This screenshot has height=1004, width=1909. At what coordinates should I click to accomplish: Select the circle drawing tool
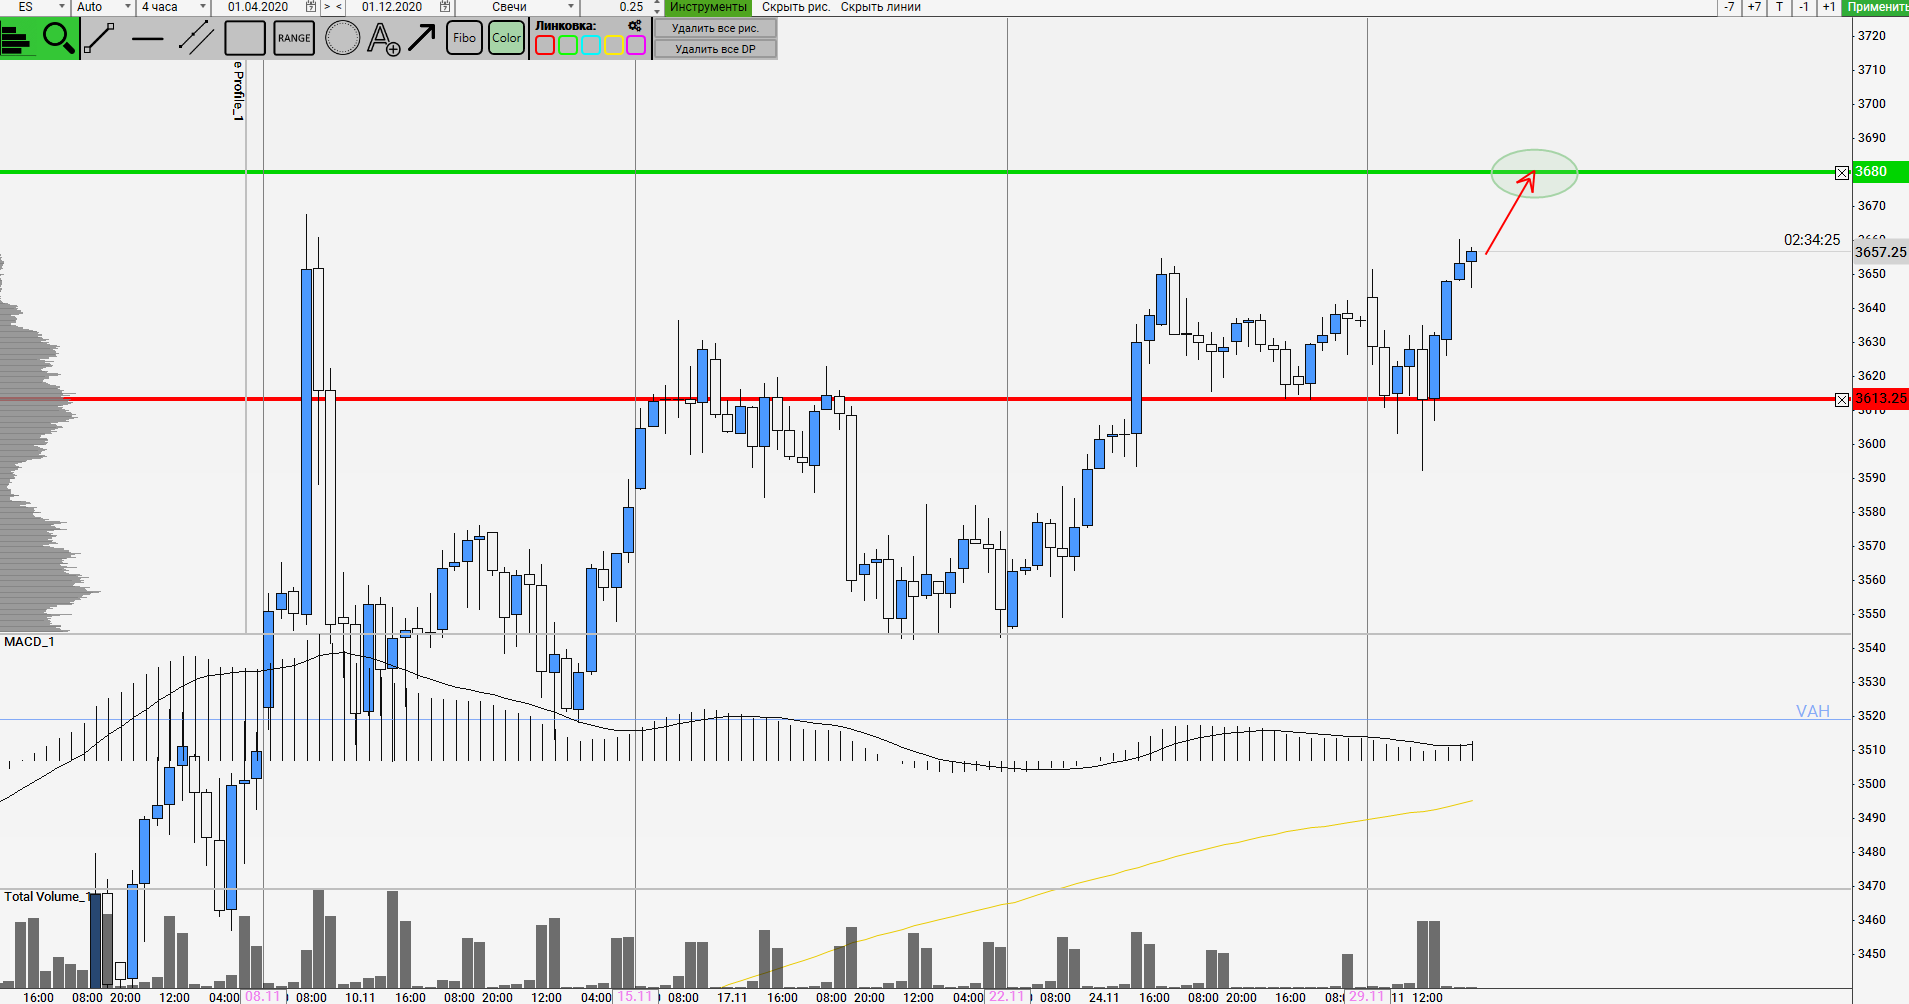[x=342, y=39]
